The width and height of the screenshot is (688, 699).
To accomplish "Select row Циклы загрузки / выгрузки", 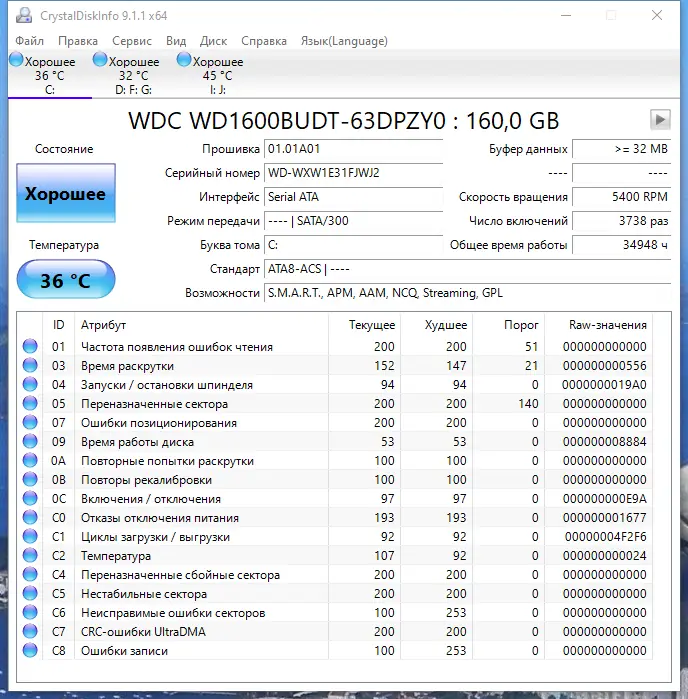I will [335, 536].
